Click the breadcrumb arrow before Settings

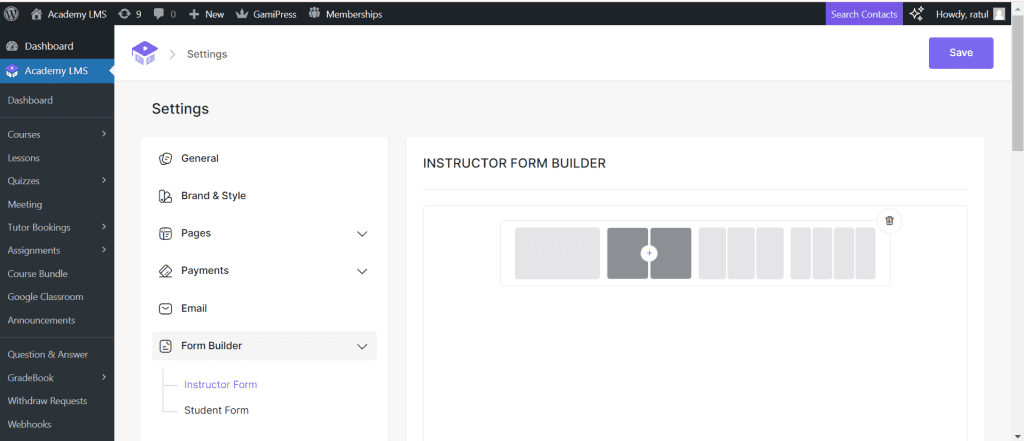[x=173, y=54]
